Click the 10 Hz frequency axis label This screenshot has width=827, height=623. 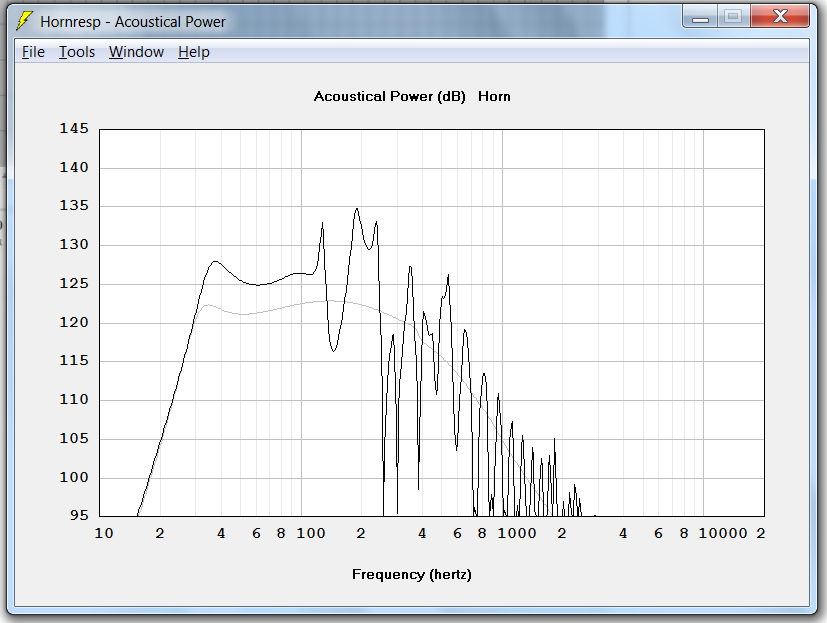[x=104, y=533]
